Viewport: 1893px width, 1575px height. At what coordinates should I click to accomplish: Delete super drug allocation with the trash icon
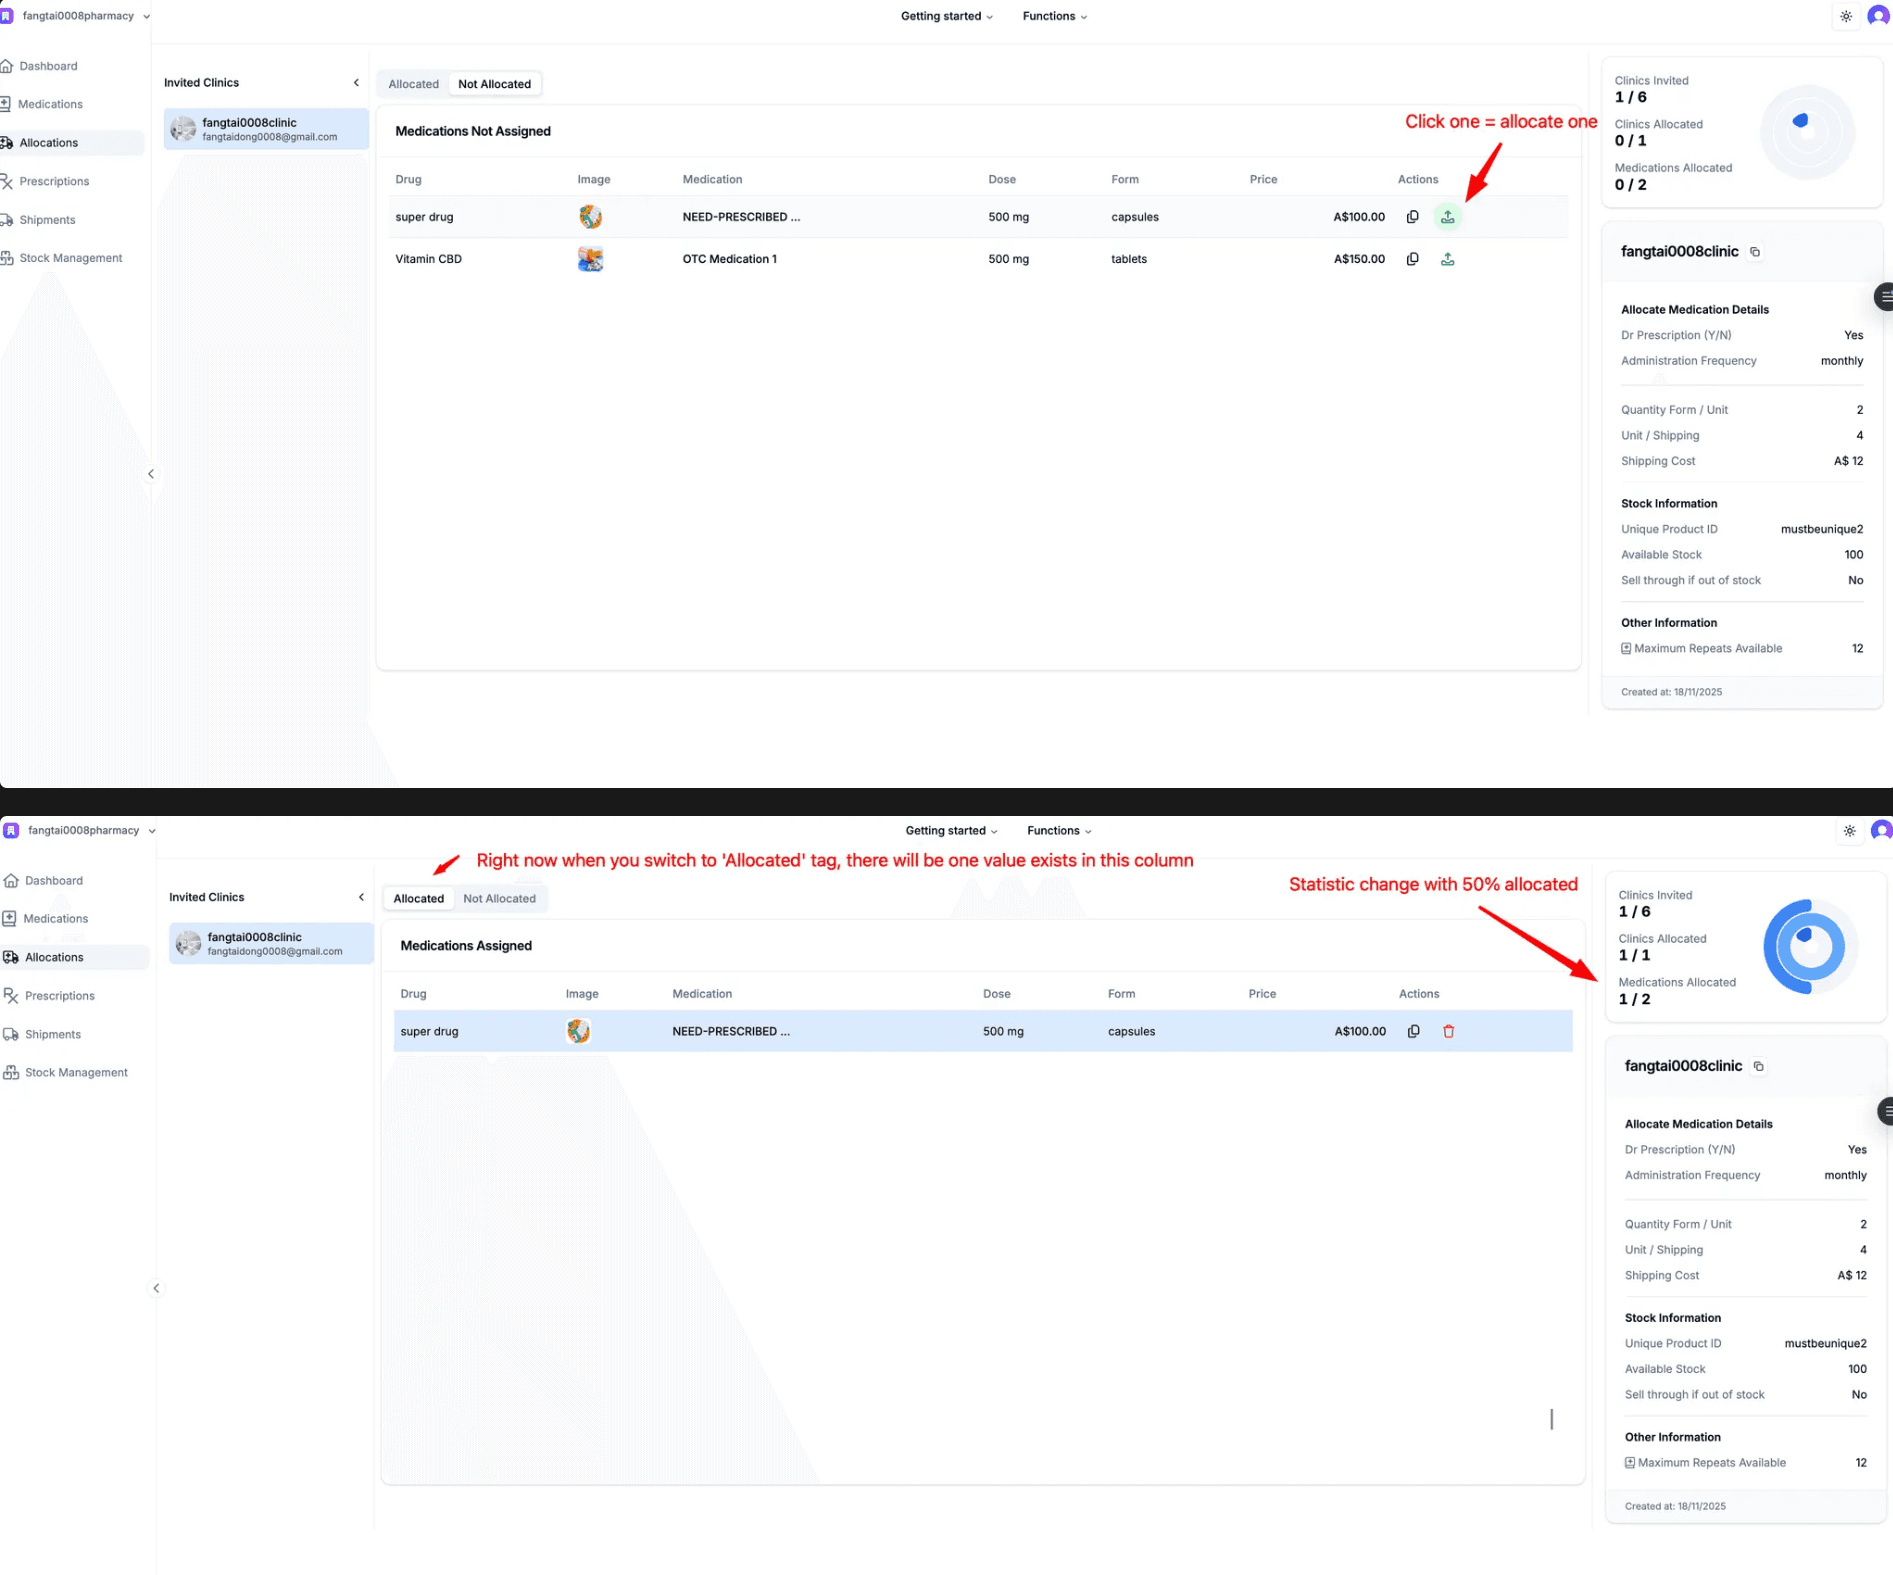[x=1449, y=1031]
